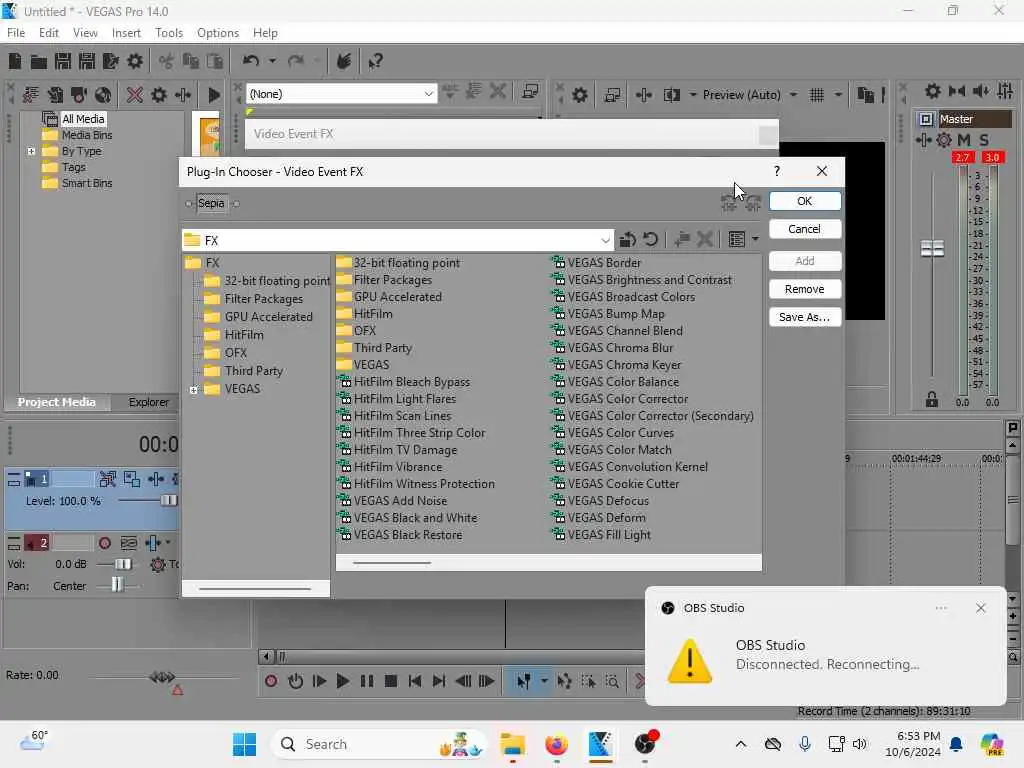1024x768 pixels.
Task: Click the New project icon in main toolbar
Action: 15,61
